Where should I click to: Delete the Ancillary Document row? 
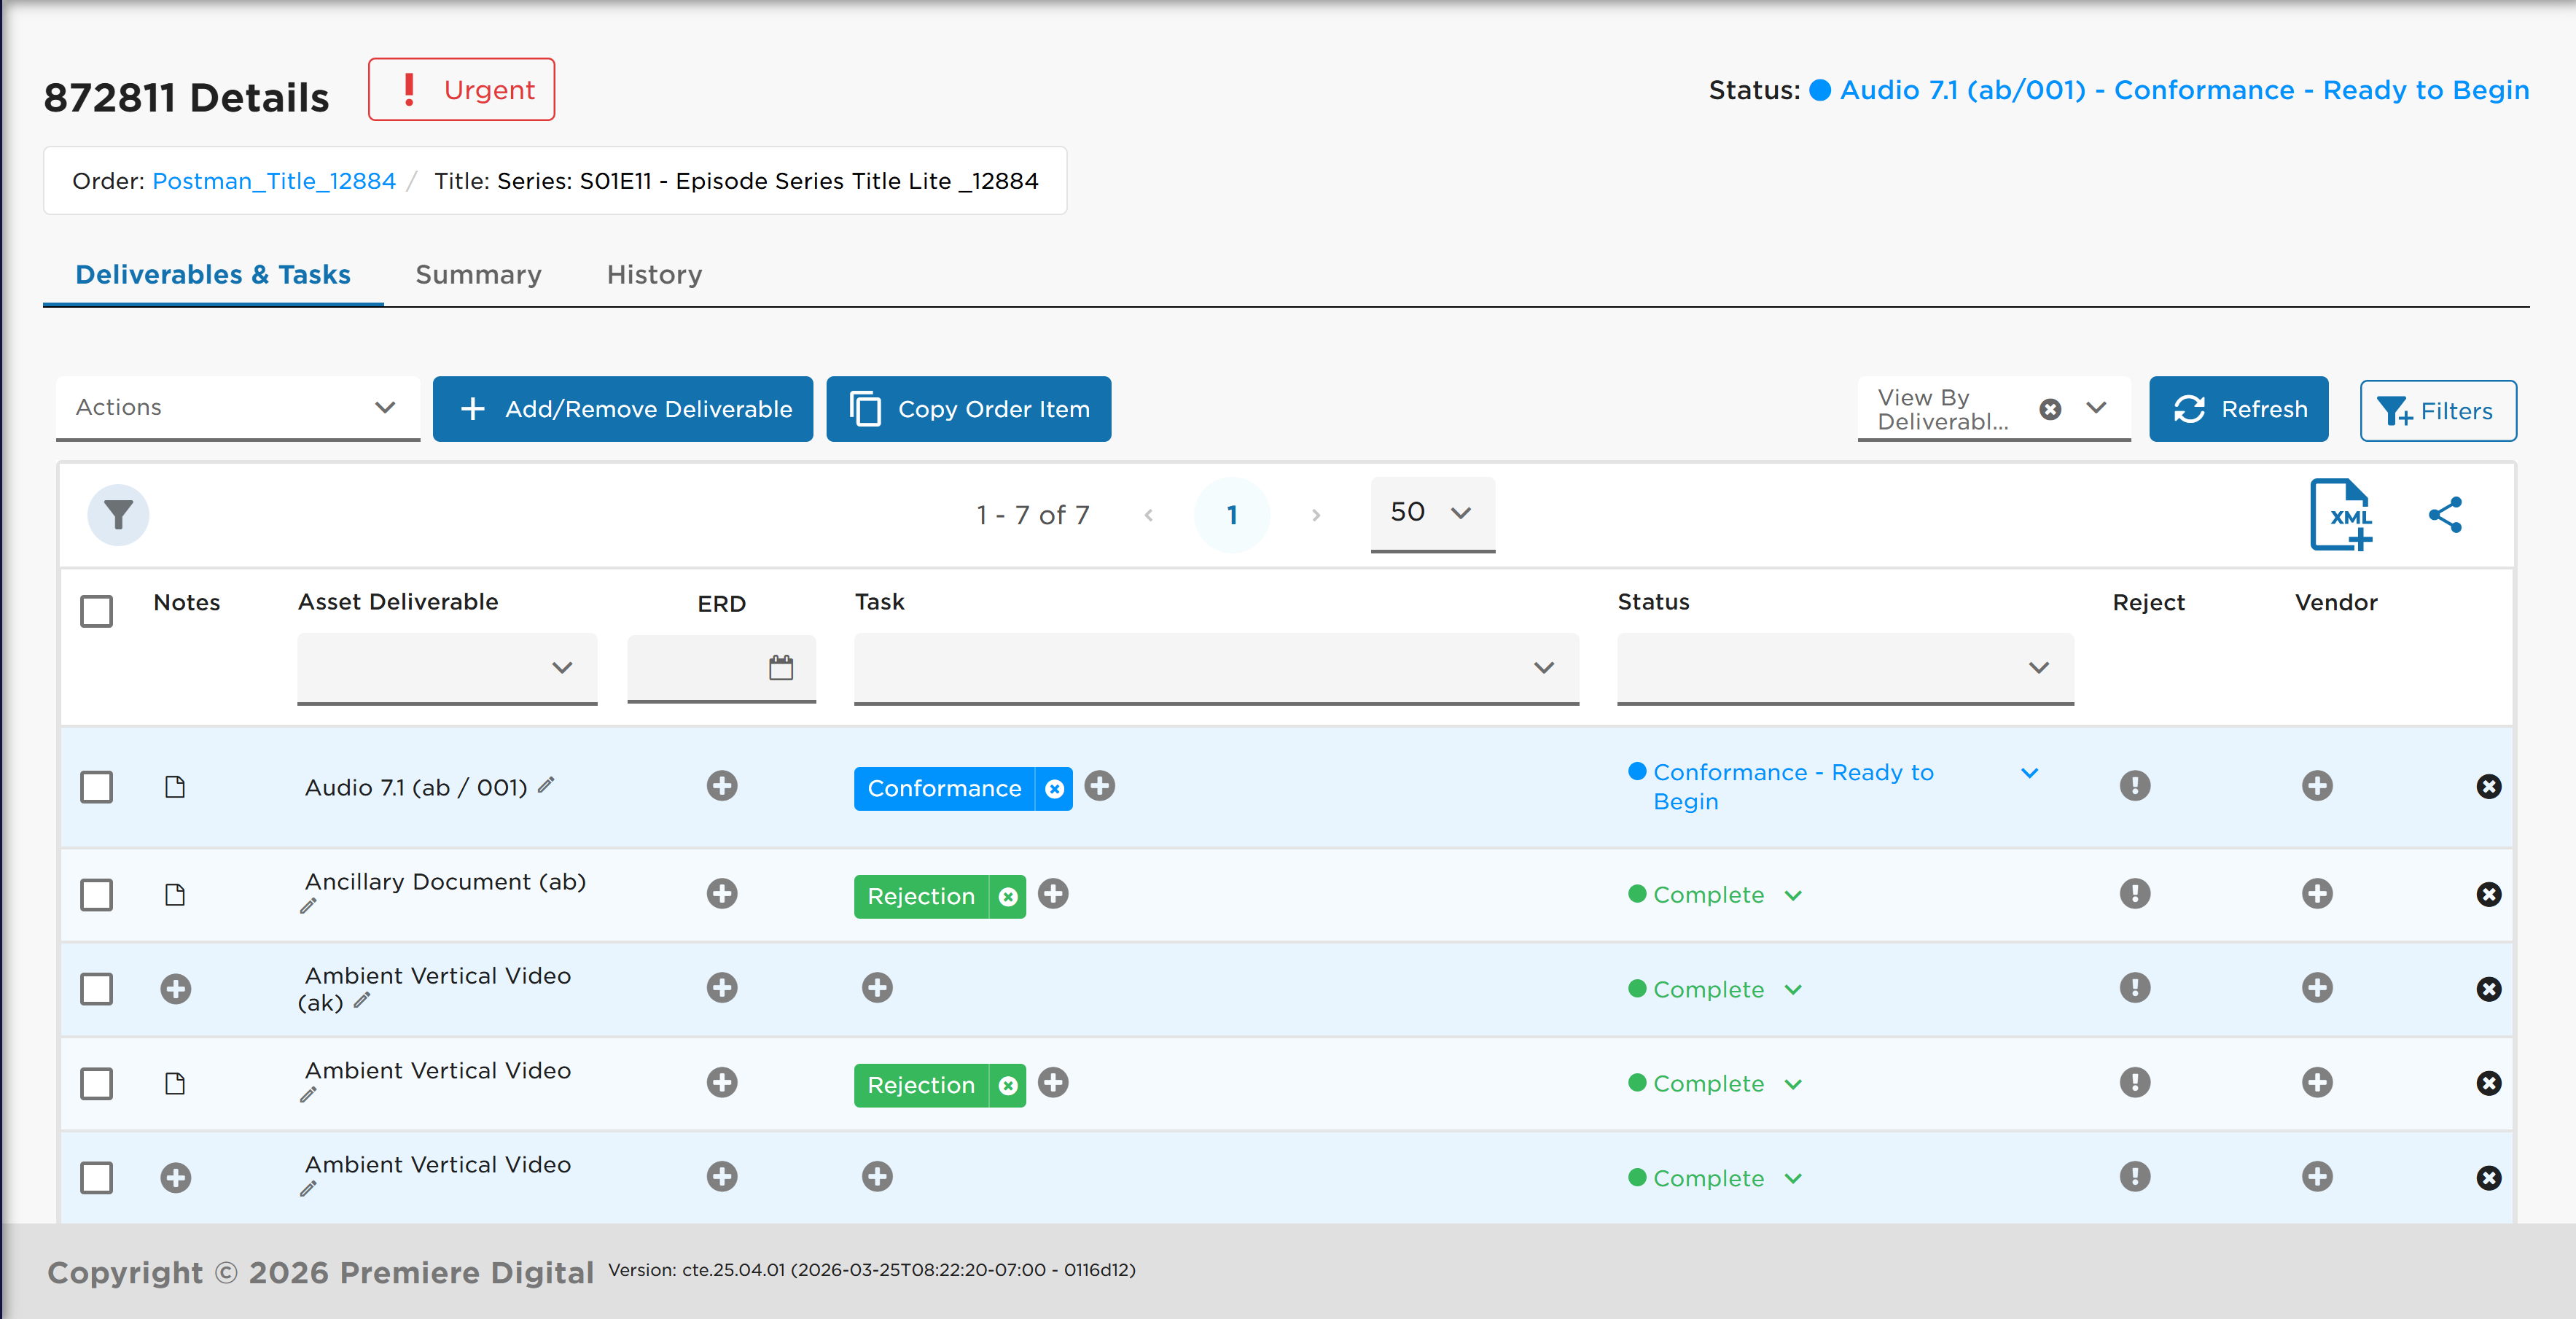[x=2489, y=895]
